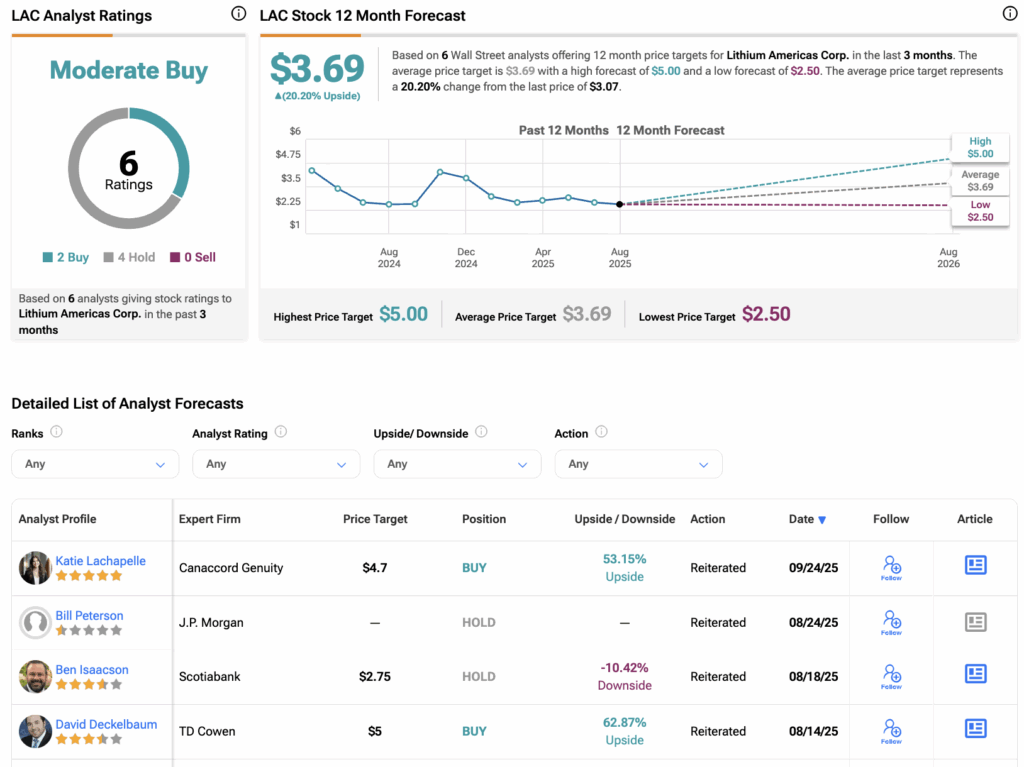Click the Lowest Price Target $2.50 value
Screen dimensions: 1024x767
click(766, 314)
